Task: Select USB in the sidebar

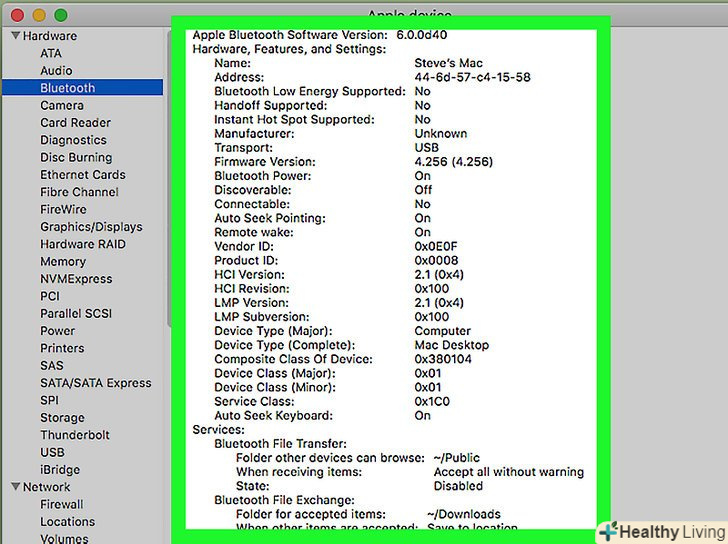Action: [x=52, y=452]
